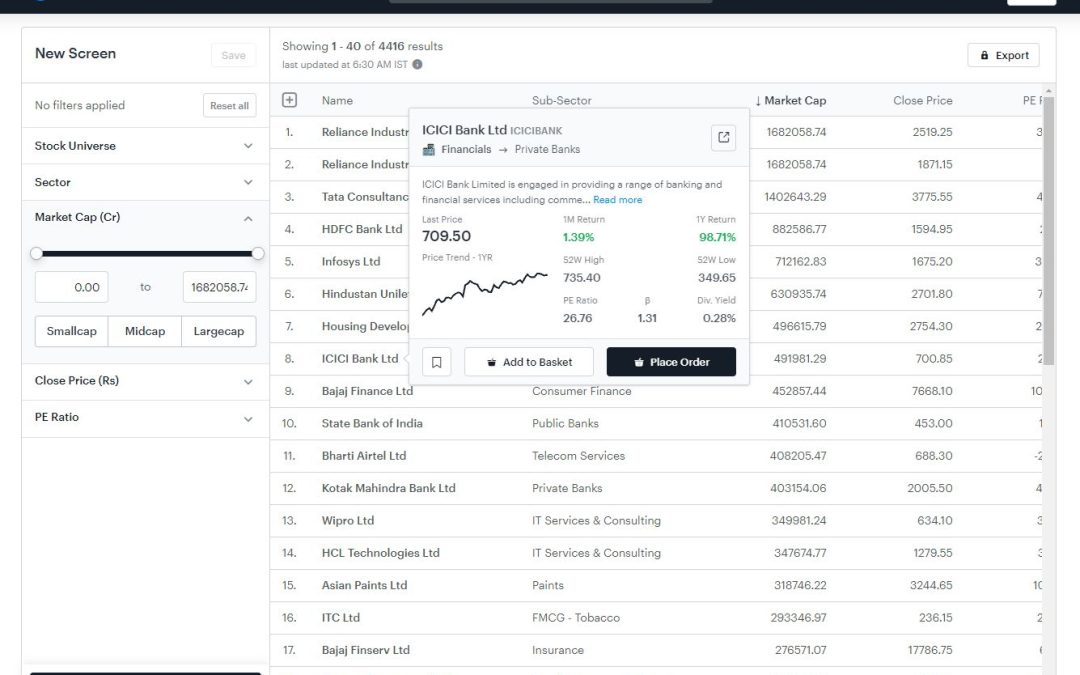Click Hindustan Unilever row name

click(x=365, y=294)
